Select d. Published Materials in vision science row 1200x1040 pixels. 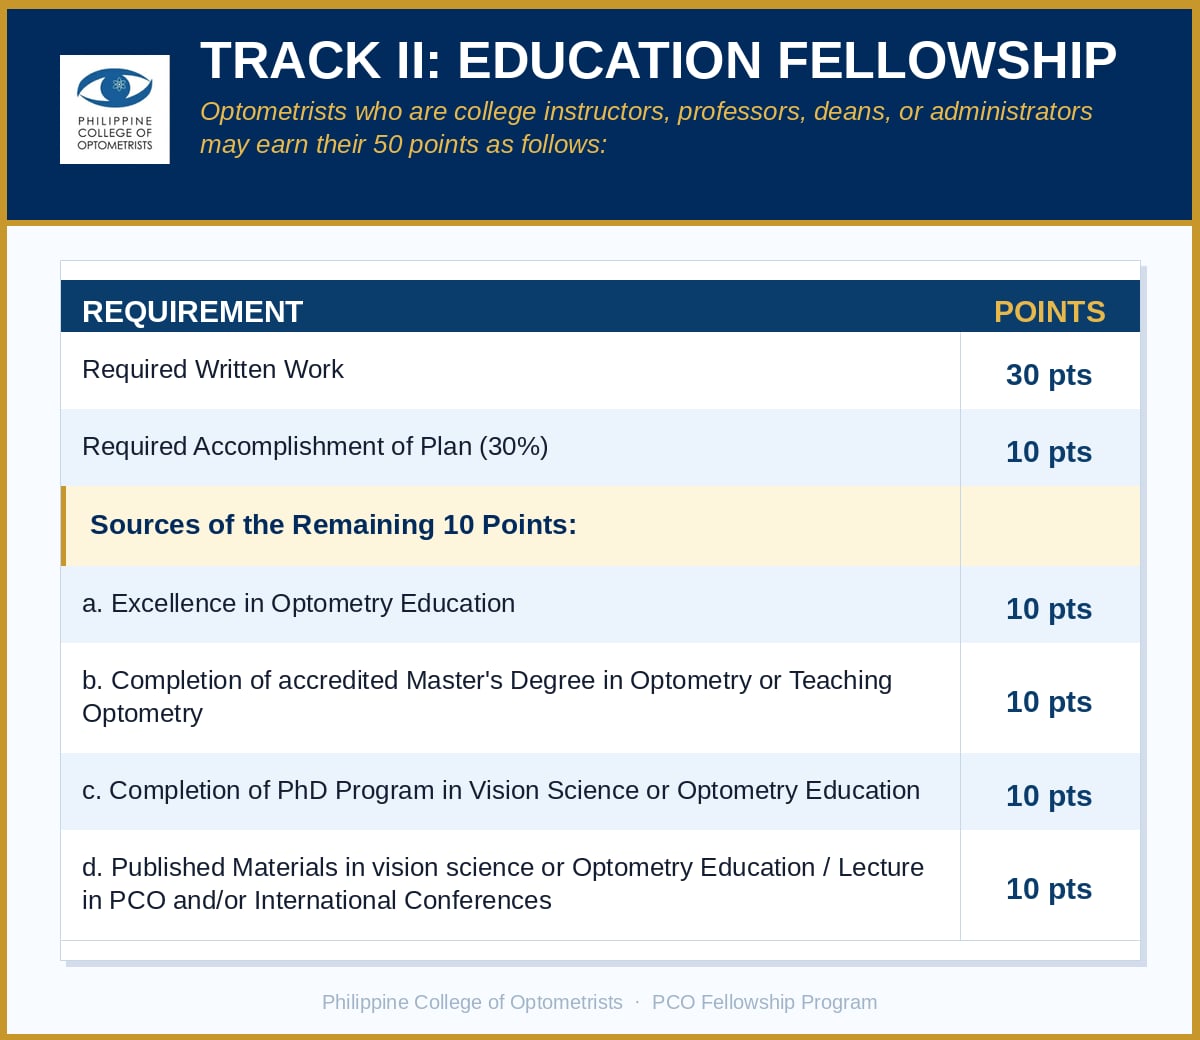tap(600, 884)
